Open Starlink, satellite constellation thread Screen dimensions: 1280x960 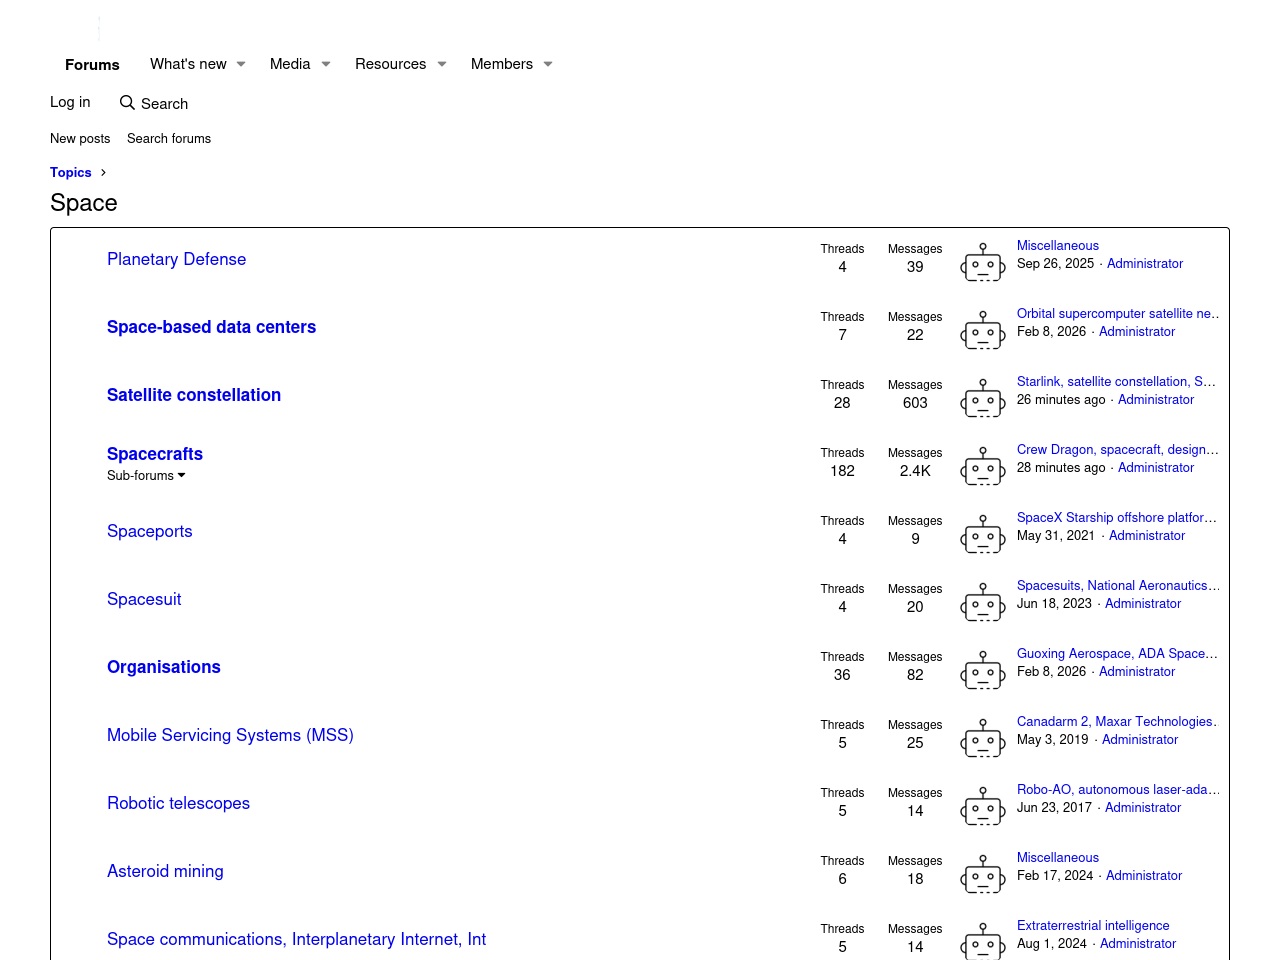coord(1116,382)
